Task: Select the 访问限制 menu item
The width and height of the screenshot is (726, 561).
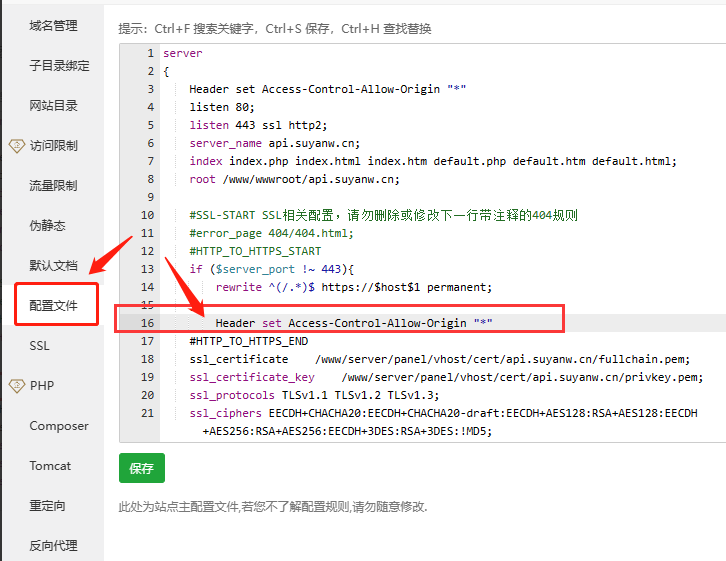Action: point(53,146)
